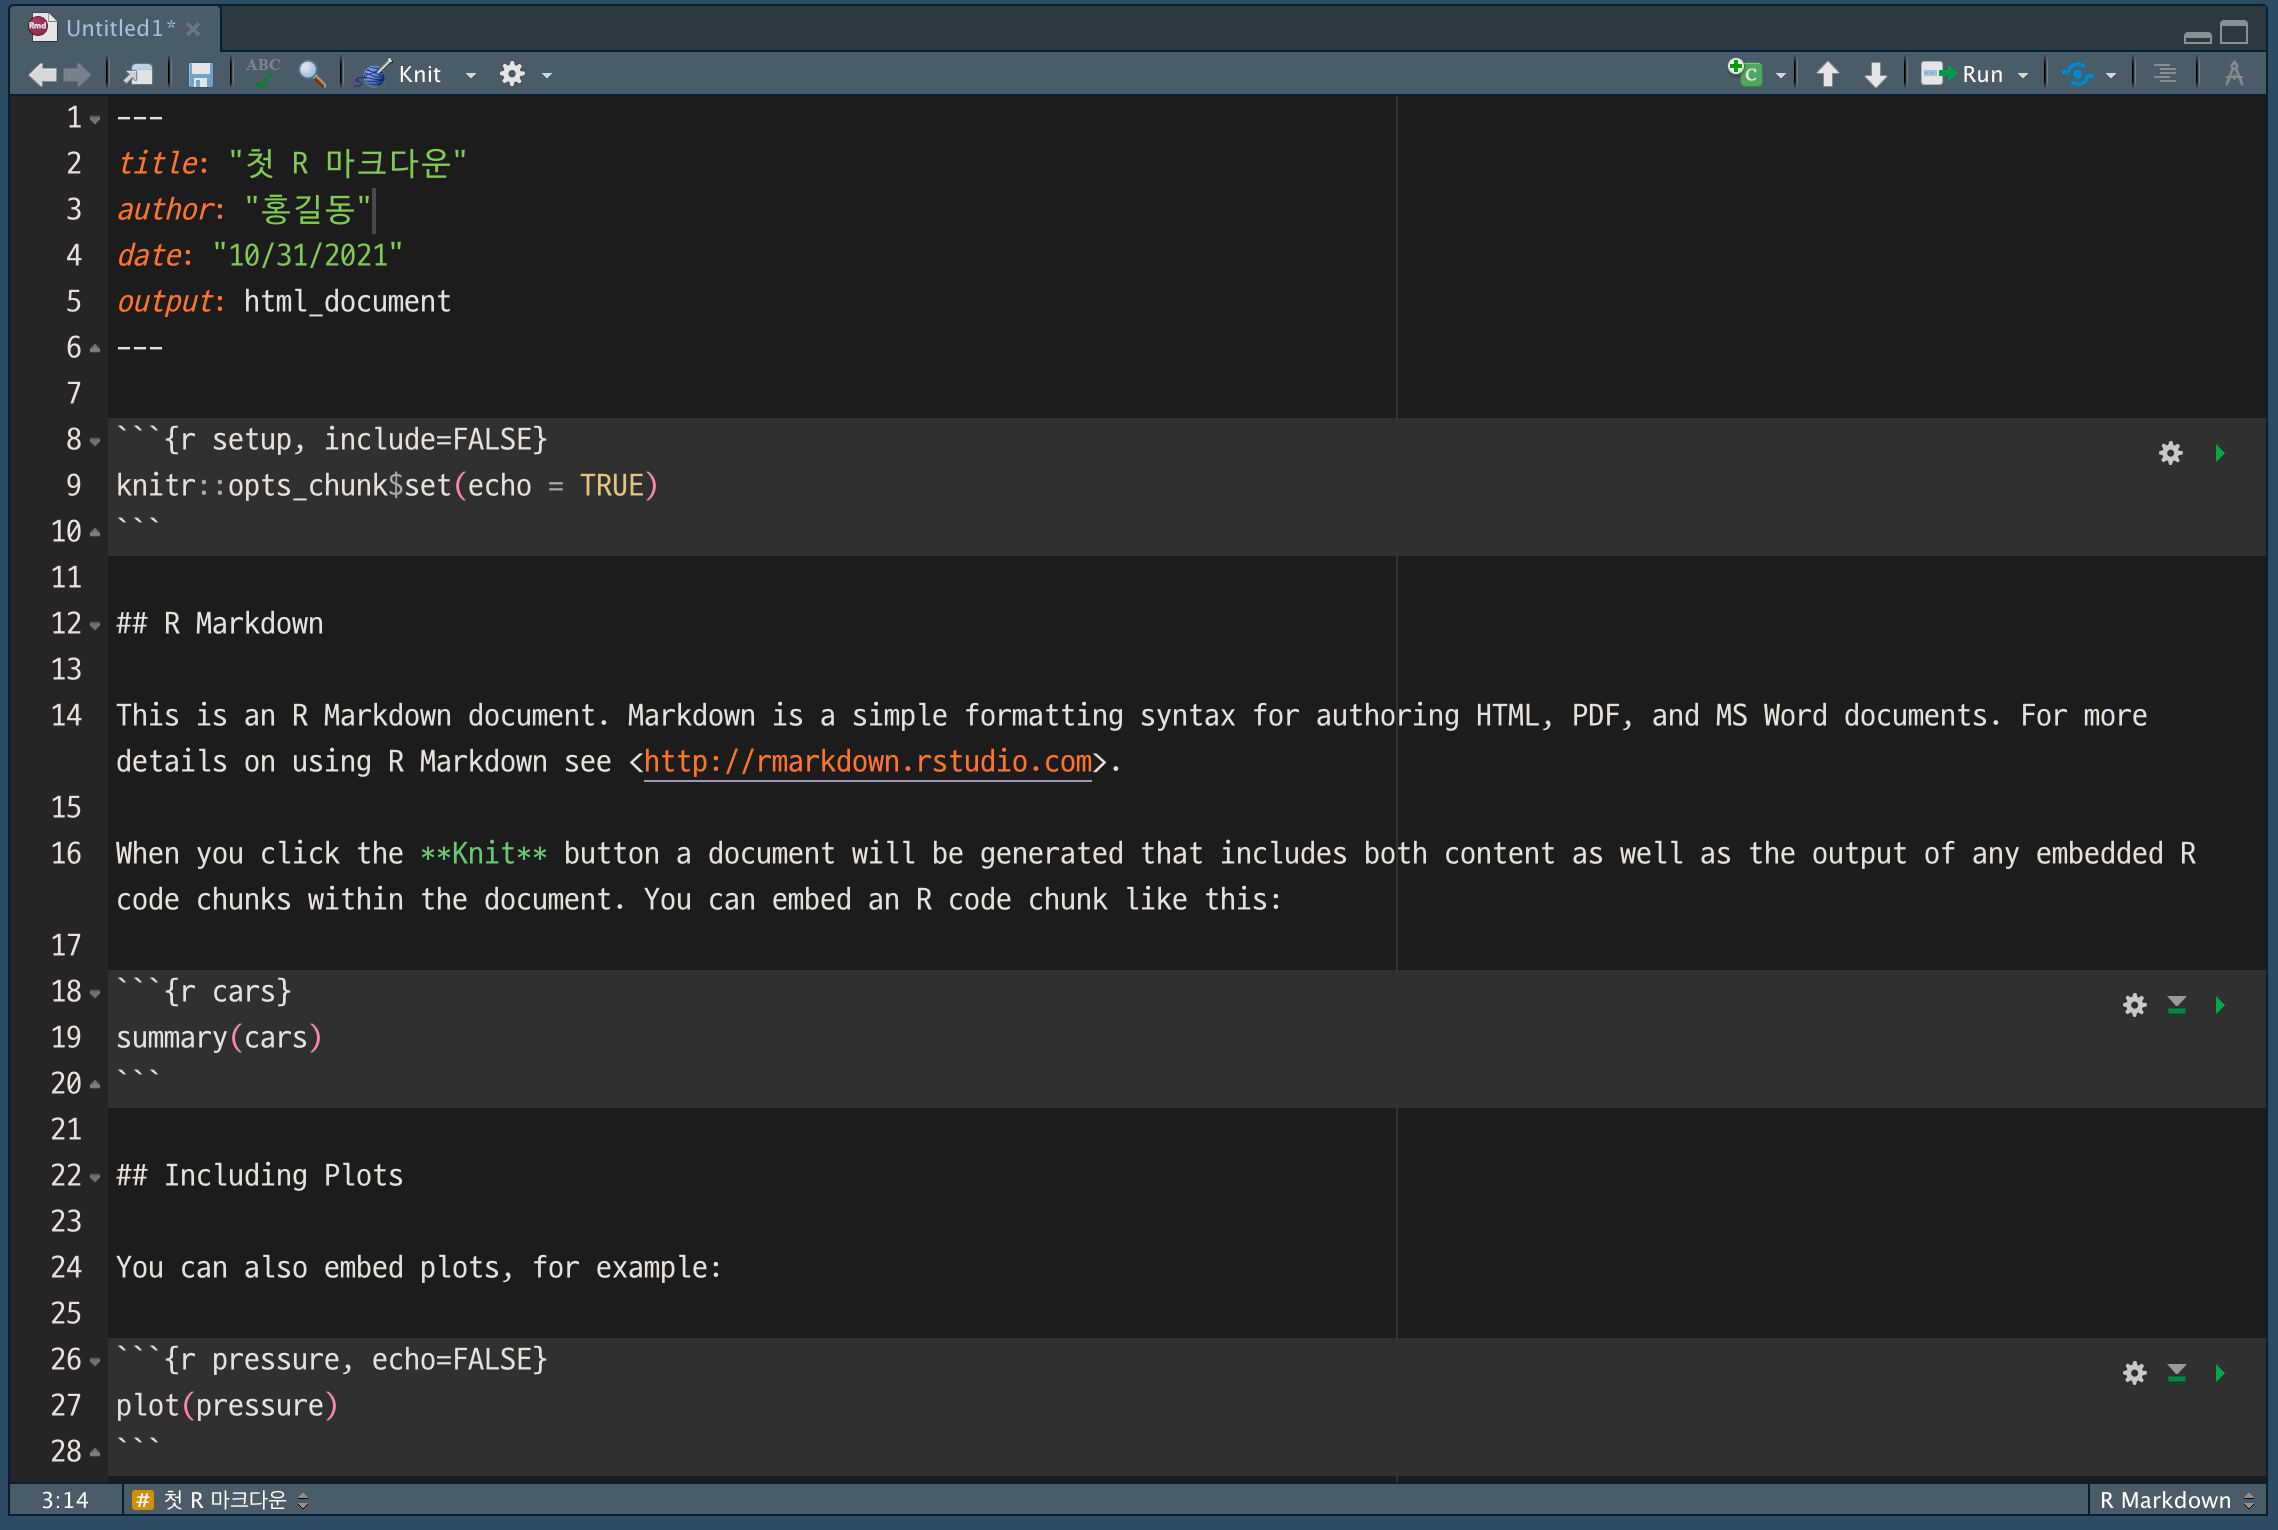Open the document settings gear
Image resolution: width=2278 pixels, height=1530 pixels.
(x=512, y=74)
